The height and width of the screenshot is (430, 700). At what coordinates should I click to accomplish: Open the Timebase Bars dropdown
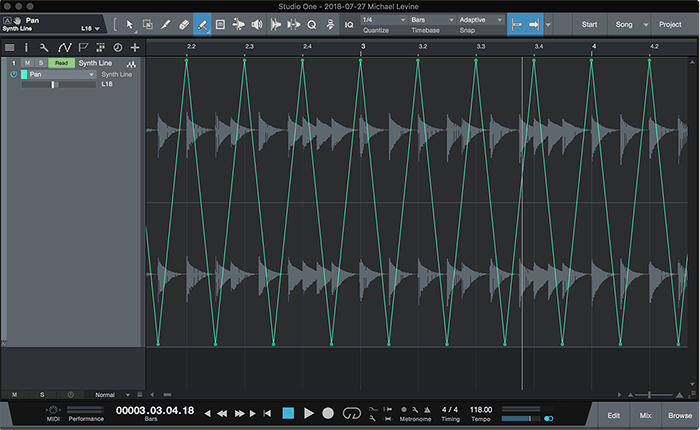click(x=432, y=20)
